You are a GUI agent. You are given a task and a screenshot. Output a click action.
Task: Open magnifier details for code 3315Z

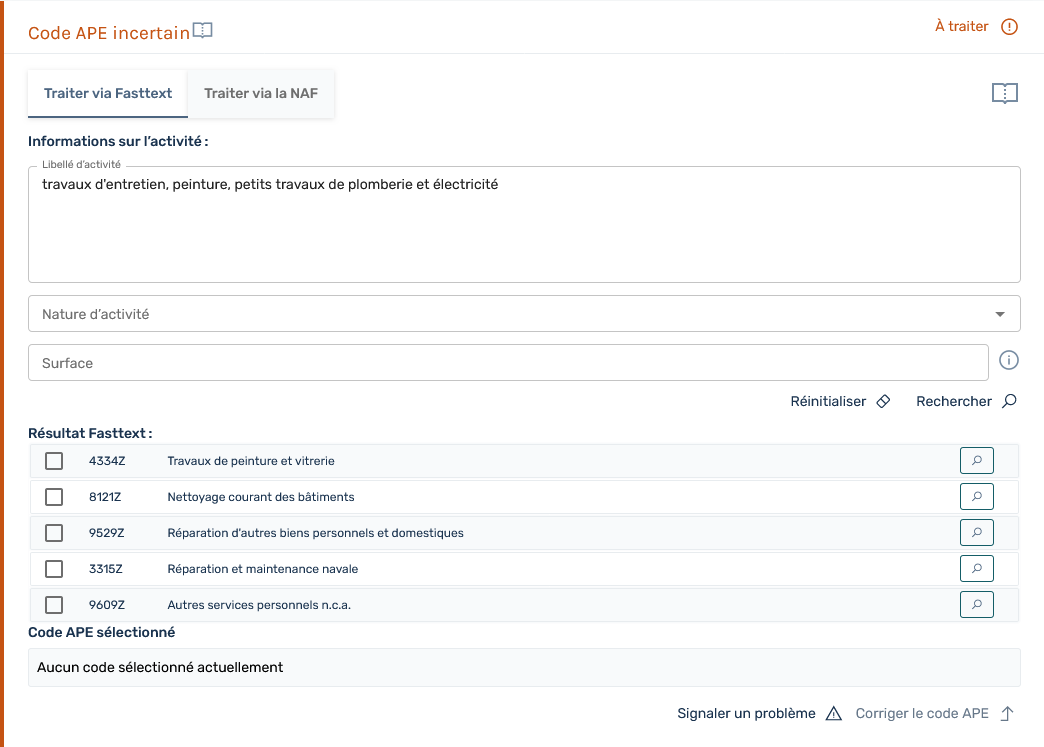tap(976, 569)
